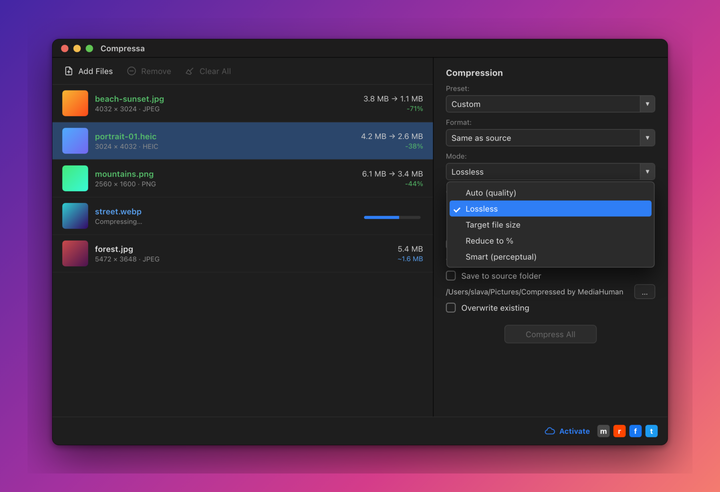720x492 pixels.
Task: Select the portrait-01.heic blue thumbnail
Action: (75, 141)
